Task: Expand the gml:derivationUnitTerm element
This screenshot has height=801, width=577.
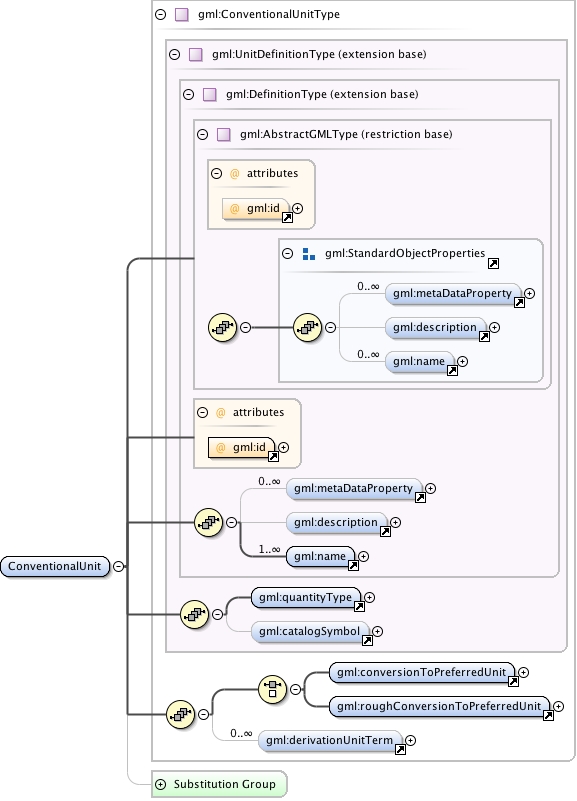Action: (x=411, y=740)
